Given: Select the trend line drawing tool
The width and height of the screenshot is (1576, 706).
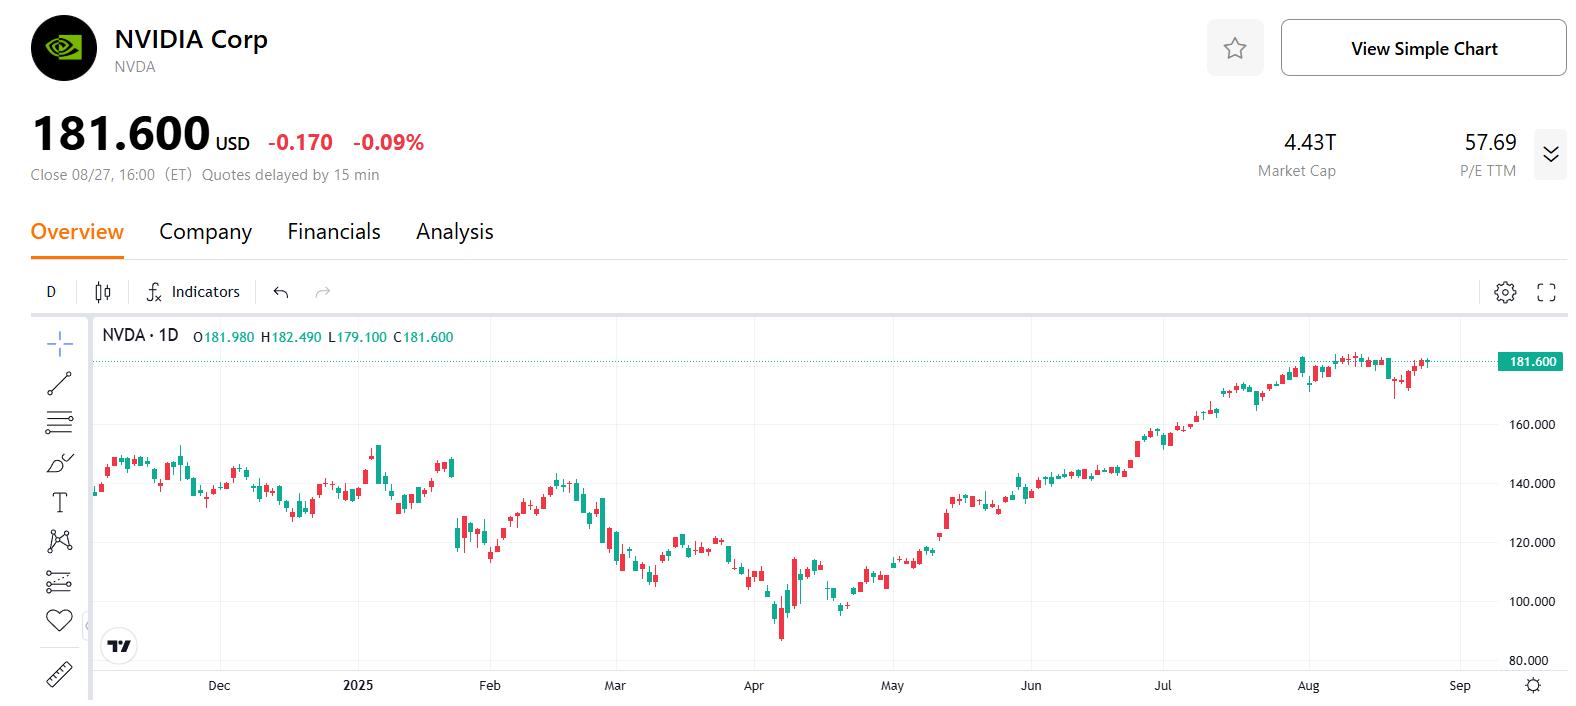Looking at the screenshot, I should pos(59,382).
